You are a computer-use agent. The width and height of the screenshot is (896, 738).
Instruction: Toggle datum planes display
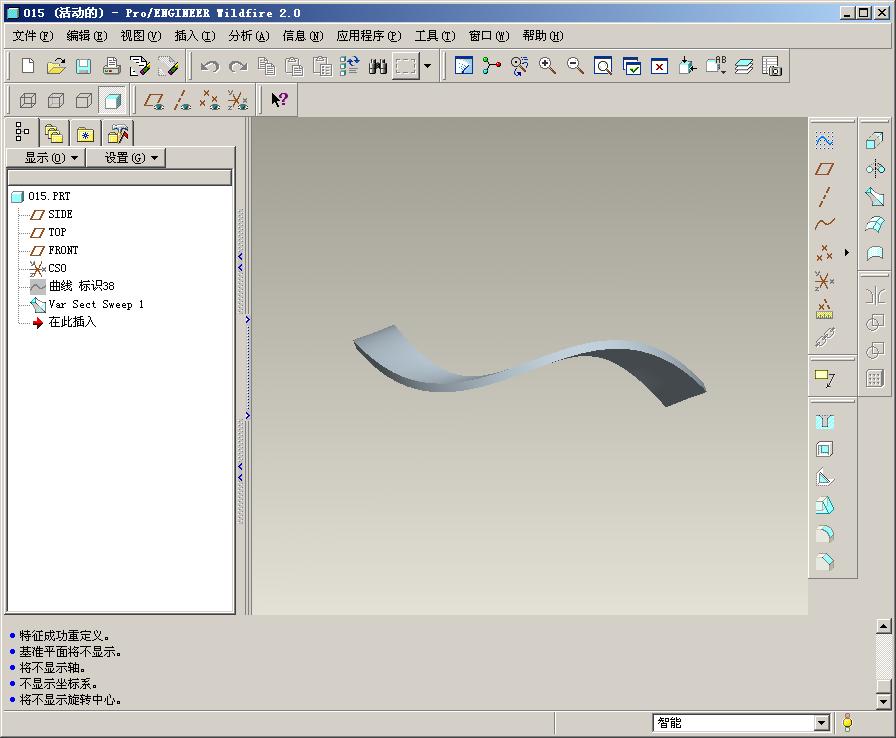click(154, 101)
